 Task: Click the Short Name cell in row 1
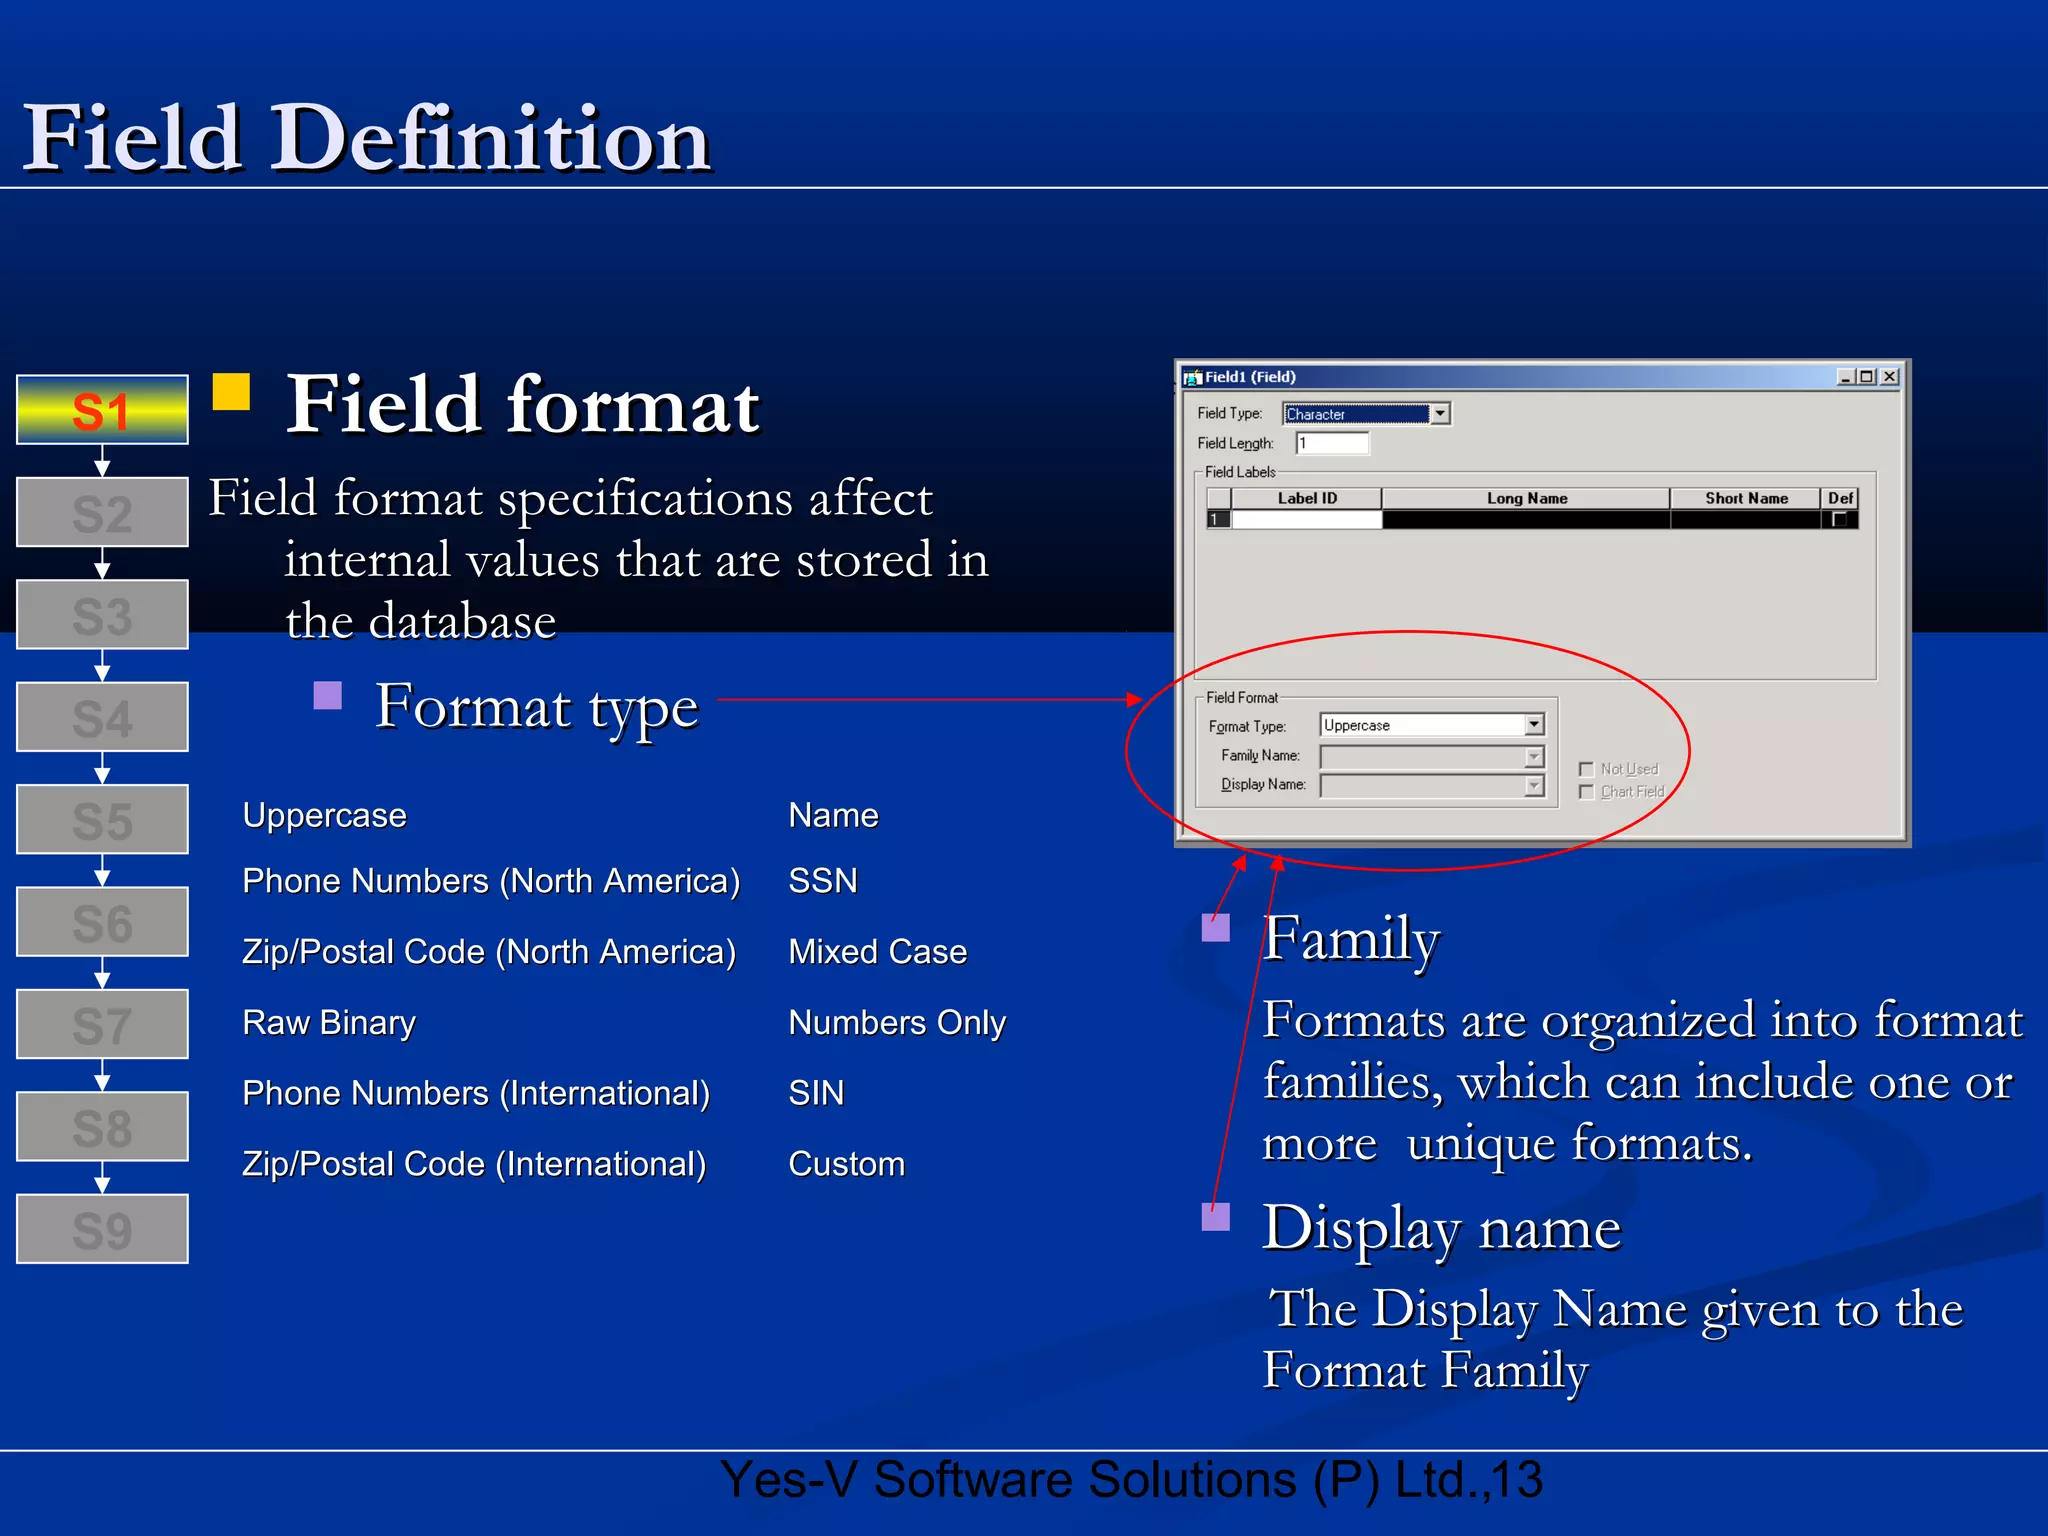1746,519
